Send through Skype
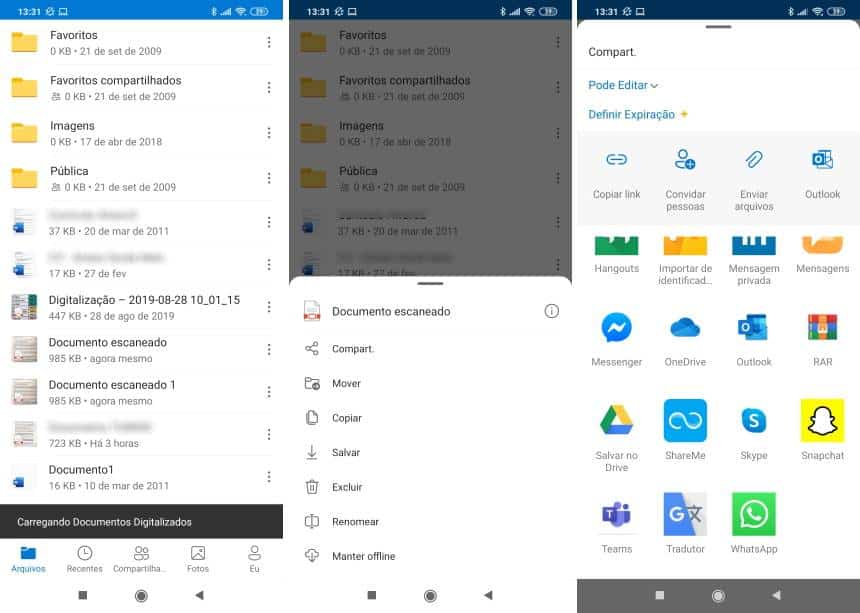Screen dimensions: 860x613 754,430
